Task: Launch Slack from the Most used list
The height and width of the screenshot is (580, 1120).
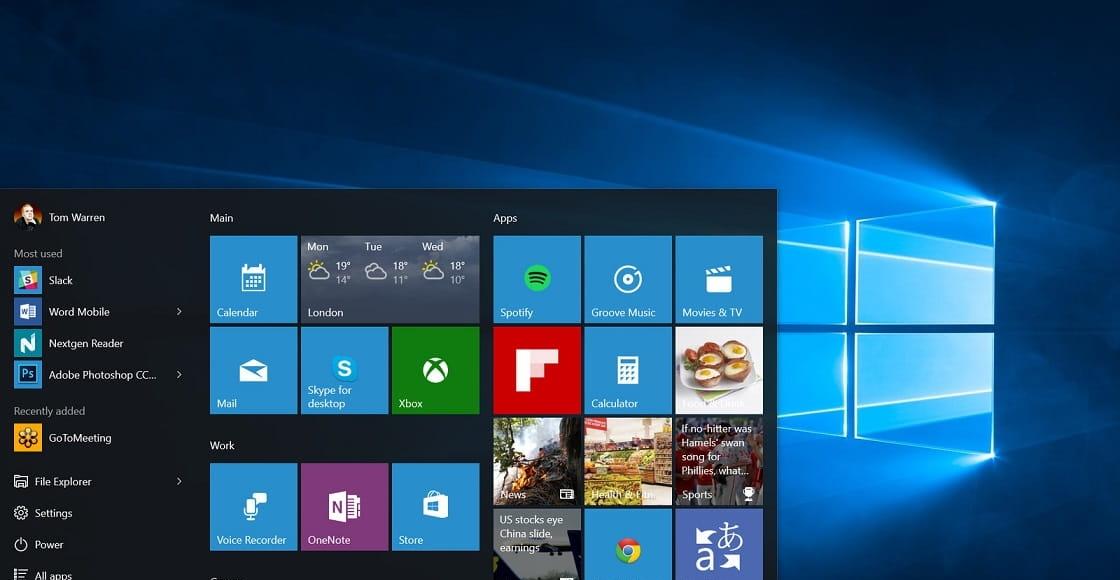Action: (x=99, y=280)
